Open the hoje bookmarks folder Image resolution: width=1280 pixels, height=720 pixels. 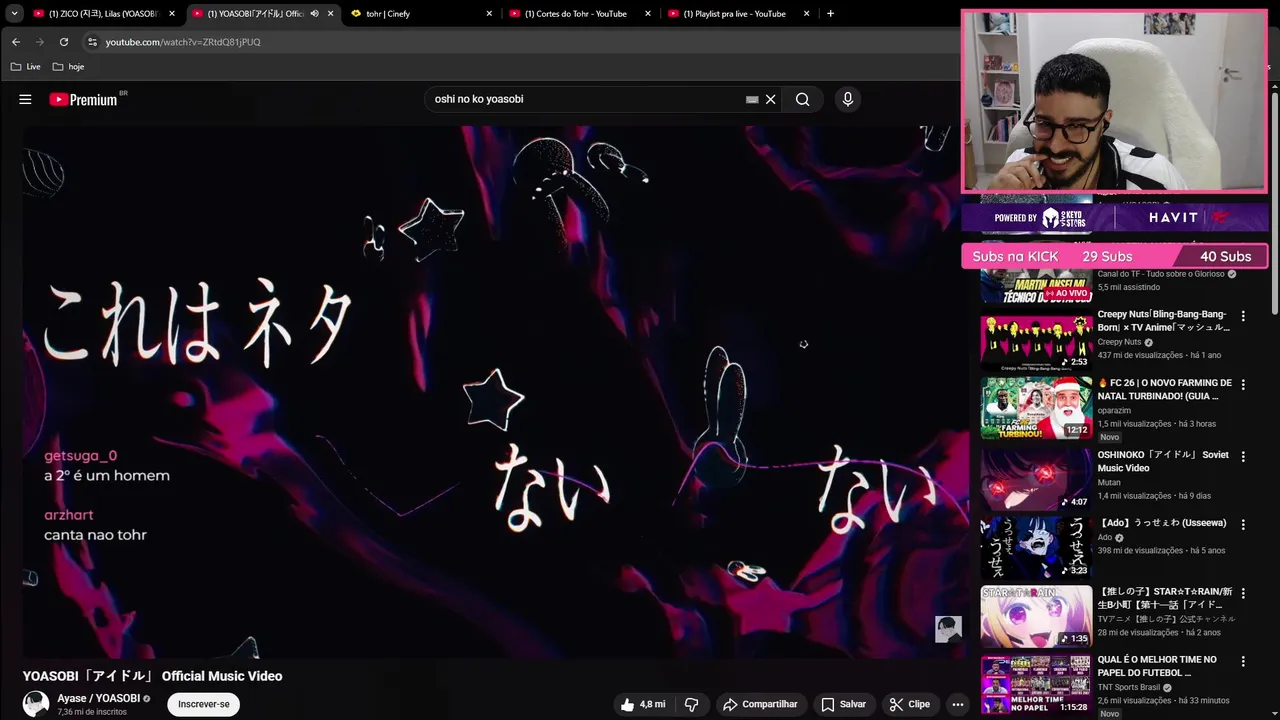click(68, 67)
